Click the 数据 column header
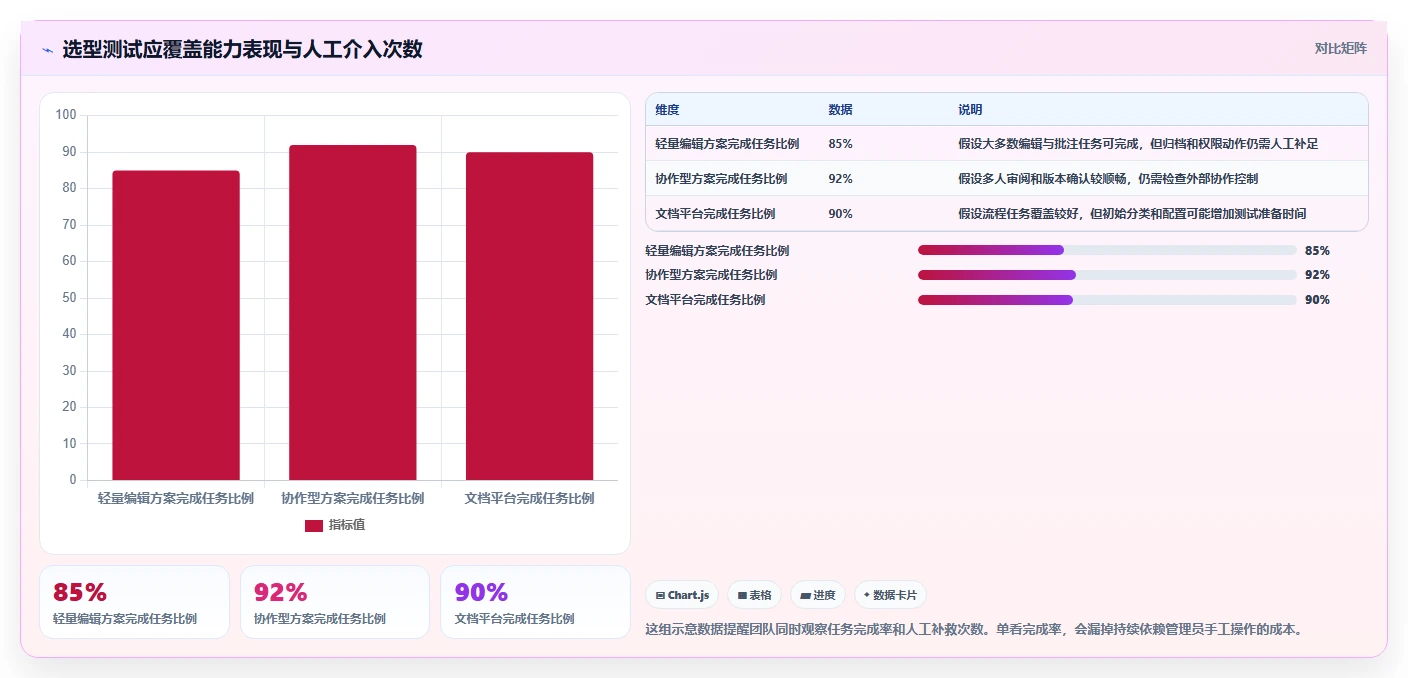Image resolution: width=1408 pixels, height=678 pixels. (x=840, y=110)
